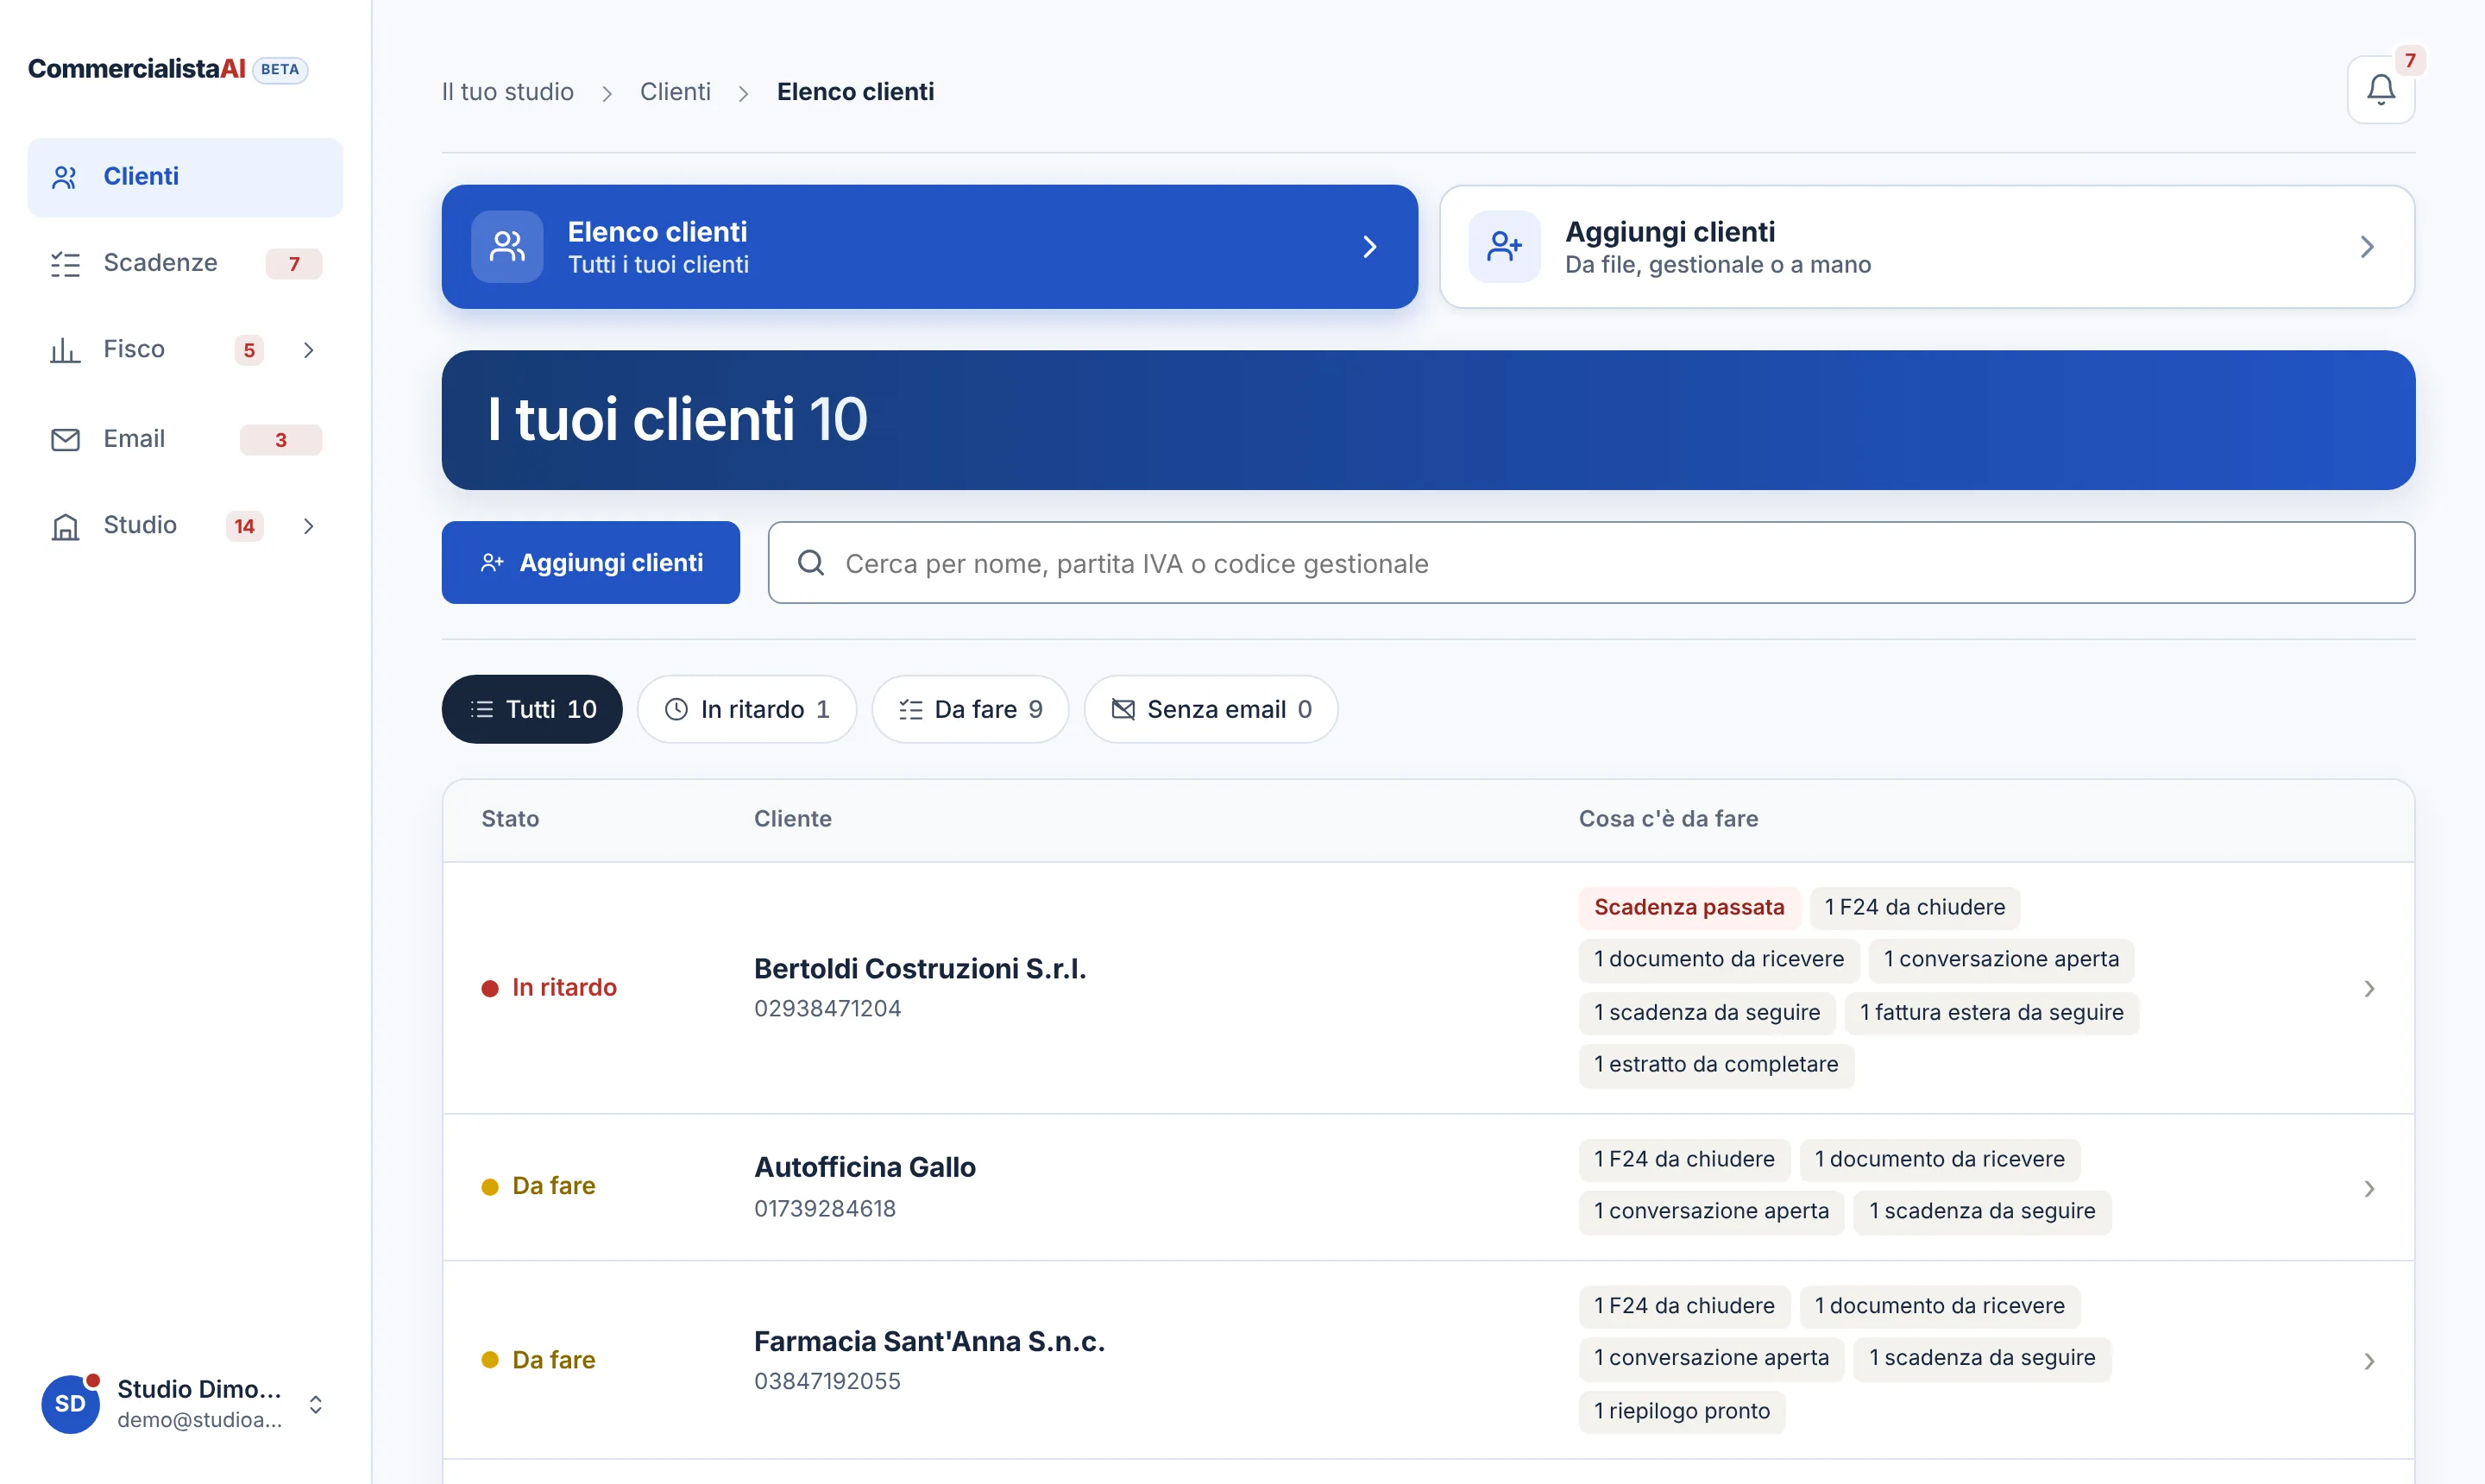The height and width of the screenshot is (1484, 2485).
Task: Go to Il tuo studio breadcrumb
Action: pos(508,91)
